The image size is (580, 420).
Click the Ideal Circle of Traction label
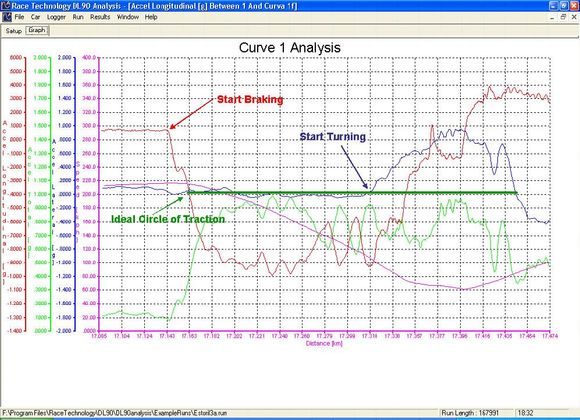[x=168, y=219]
